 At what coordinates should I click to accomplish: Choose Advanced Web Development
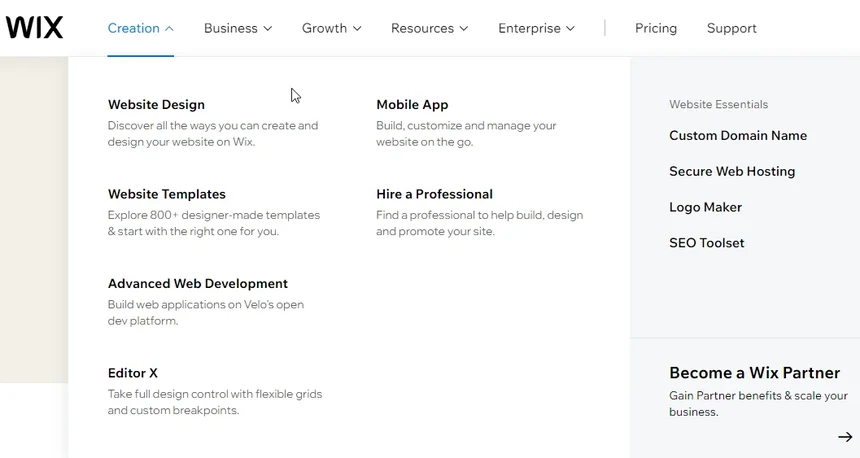click(198, 284)
